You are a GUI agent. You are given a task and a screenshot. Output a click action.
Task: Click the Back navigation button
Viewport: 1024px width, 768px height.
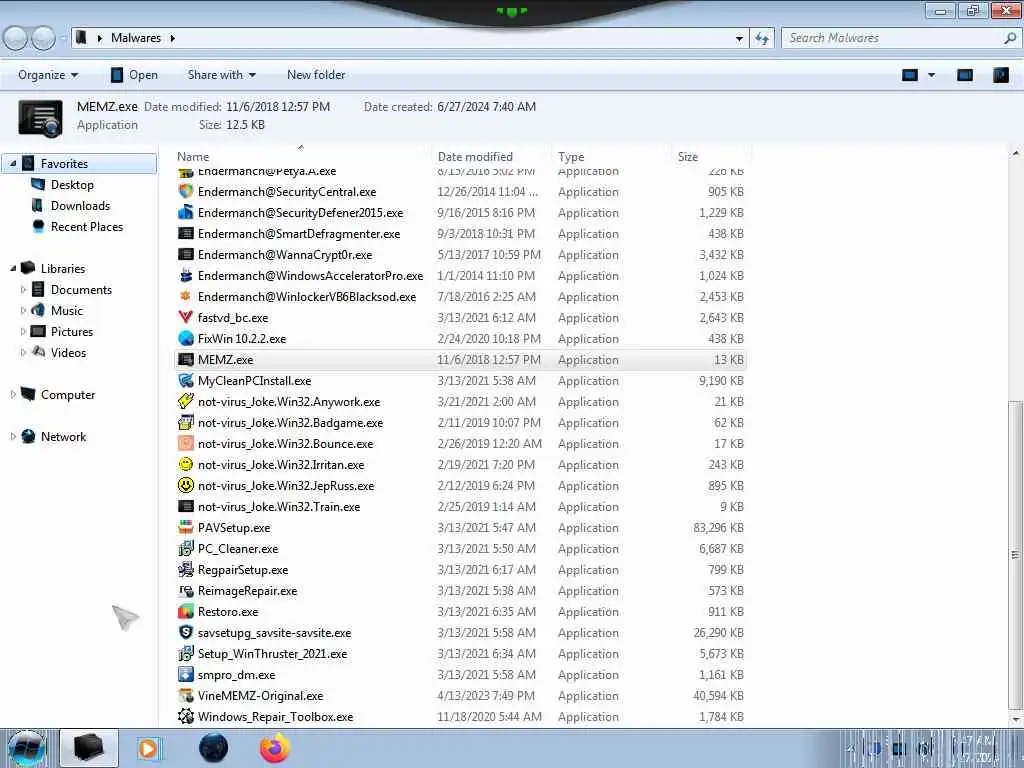[16, 39]
